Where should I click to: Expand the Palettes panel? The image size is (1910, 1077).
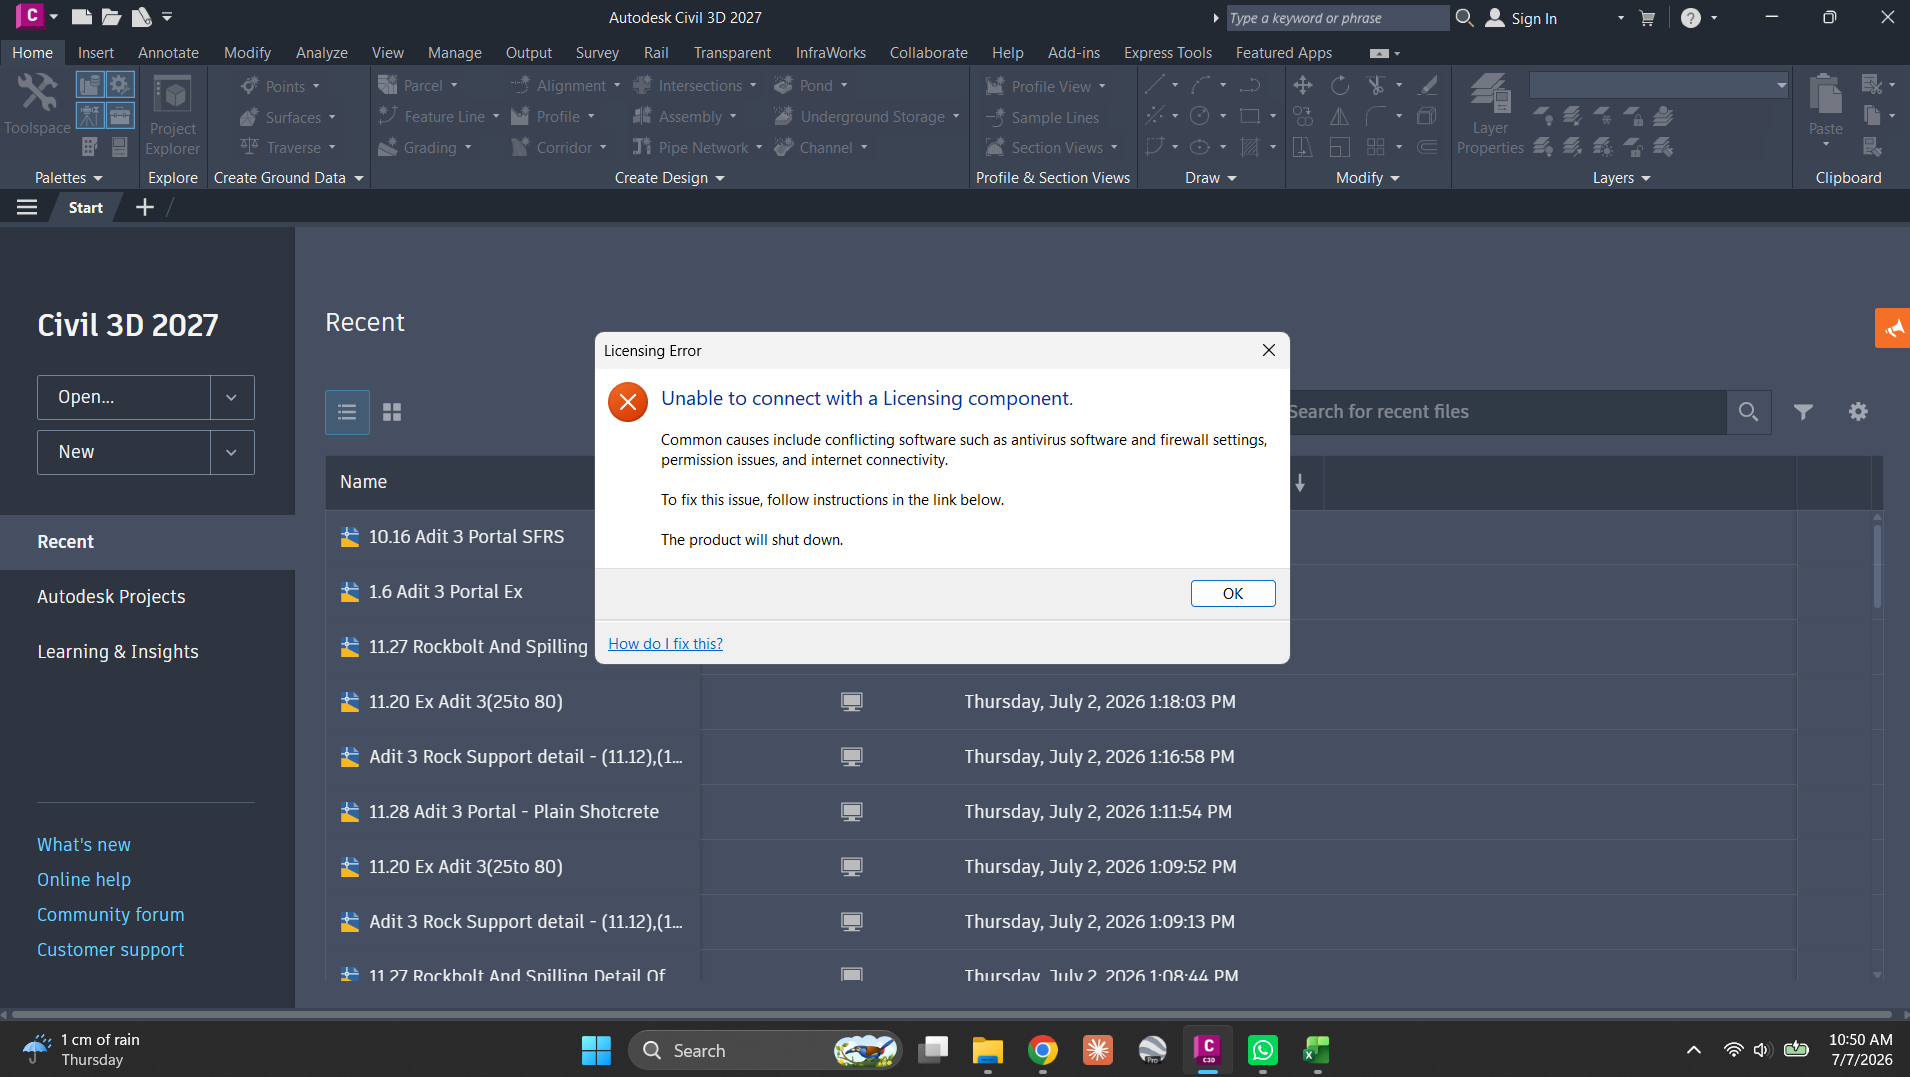pos(68,178)
